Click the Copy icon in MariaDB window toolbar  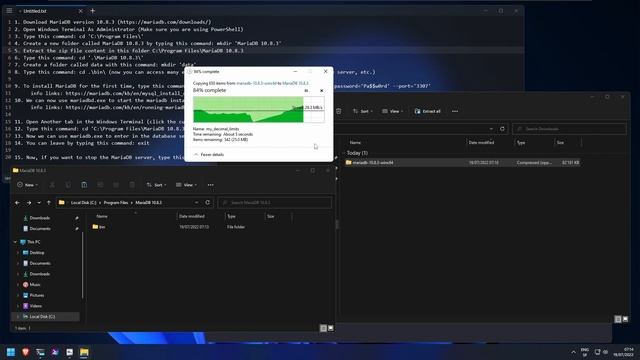[x=68, y=185]
